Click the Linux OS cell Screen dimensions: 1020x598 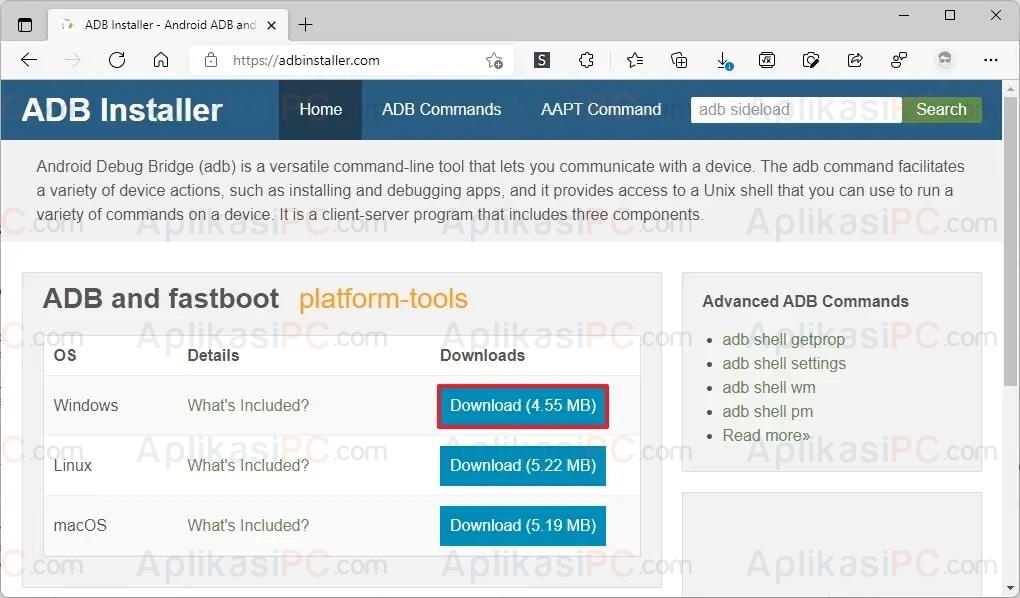pos(73,465)
